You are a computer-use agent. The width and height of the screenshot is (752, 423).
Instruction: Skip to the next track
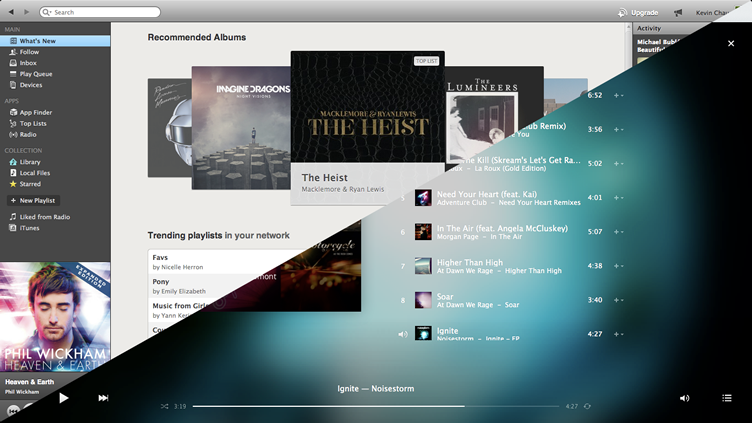click(x=103, y=398)
